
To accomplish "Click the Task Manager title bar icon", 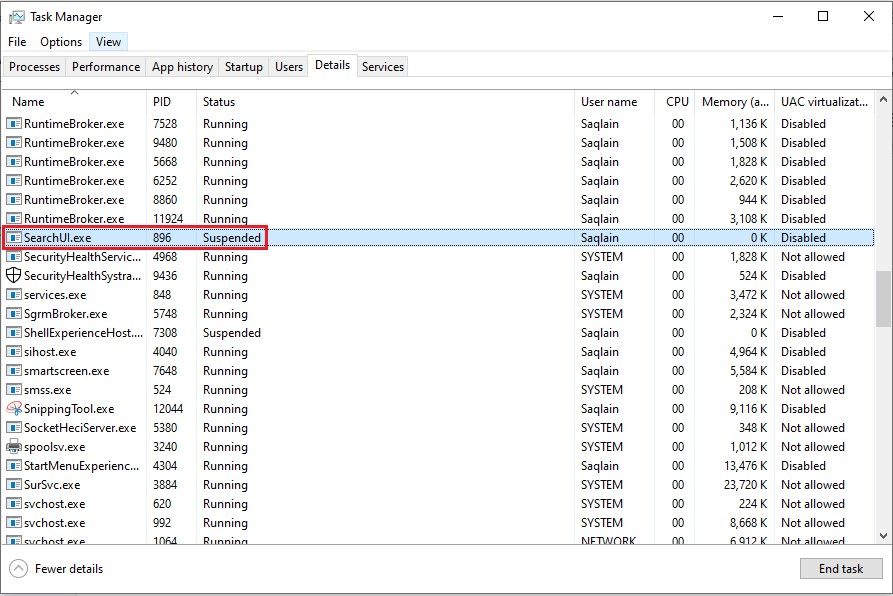I will pos(16,17).
